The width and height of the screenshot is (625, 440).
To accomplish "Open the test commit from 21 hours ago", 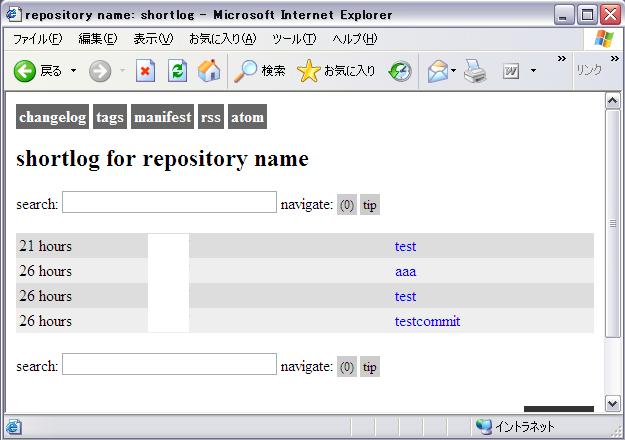I will coord(405,246).
